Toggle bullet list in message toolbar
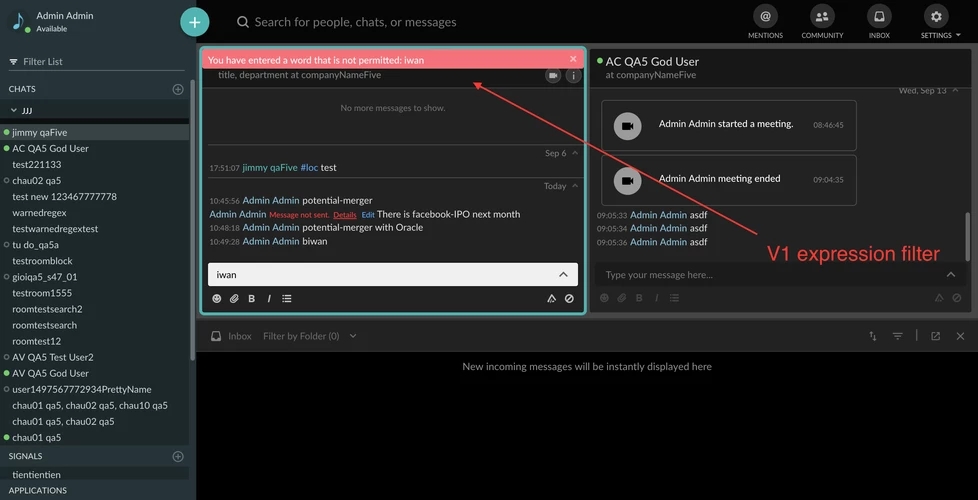The height and width of the screenshot is (500, 978). pos(287,298)
